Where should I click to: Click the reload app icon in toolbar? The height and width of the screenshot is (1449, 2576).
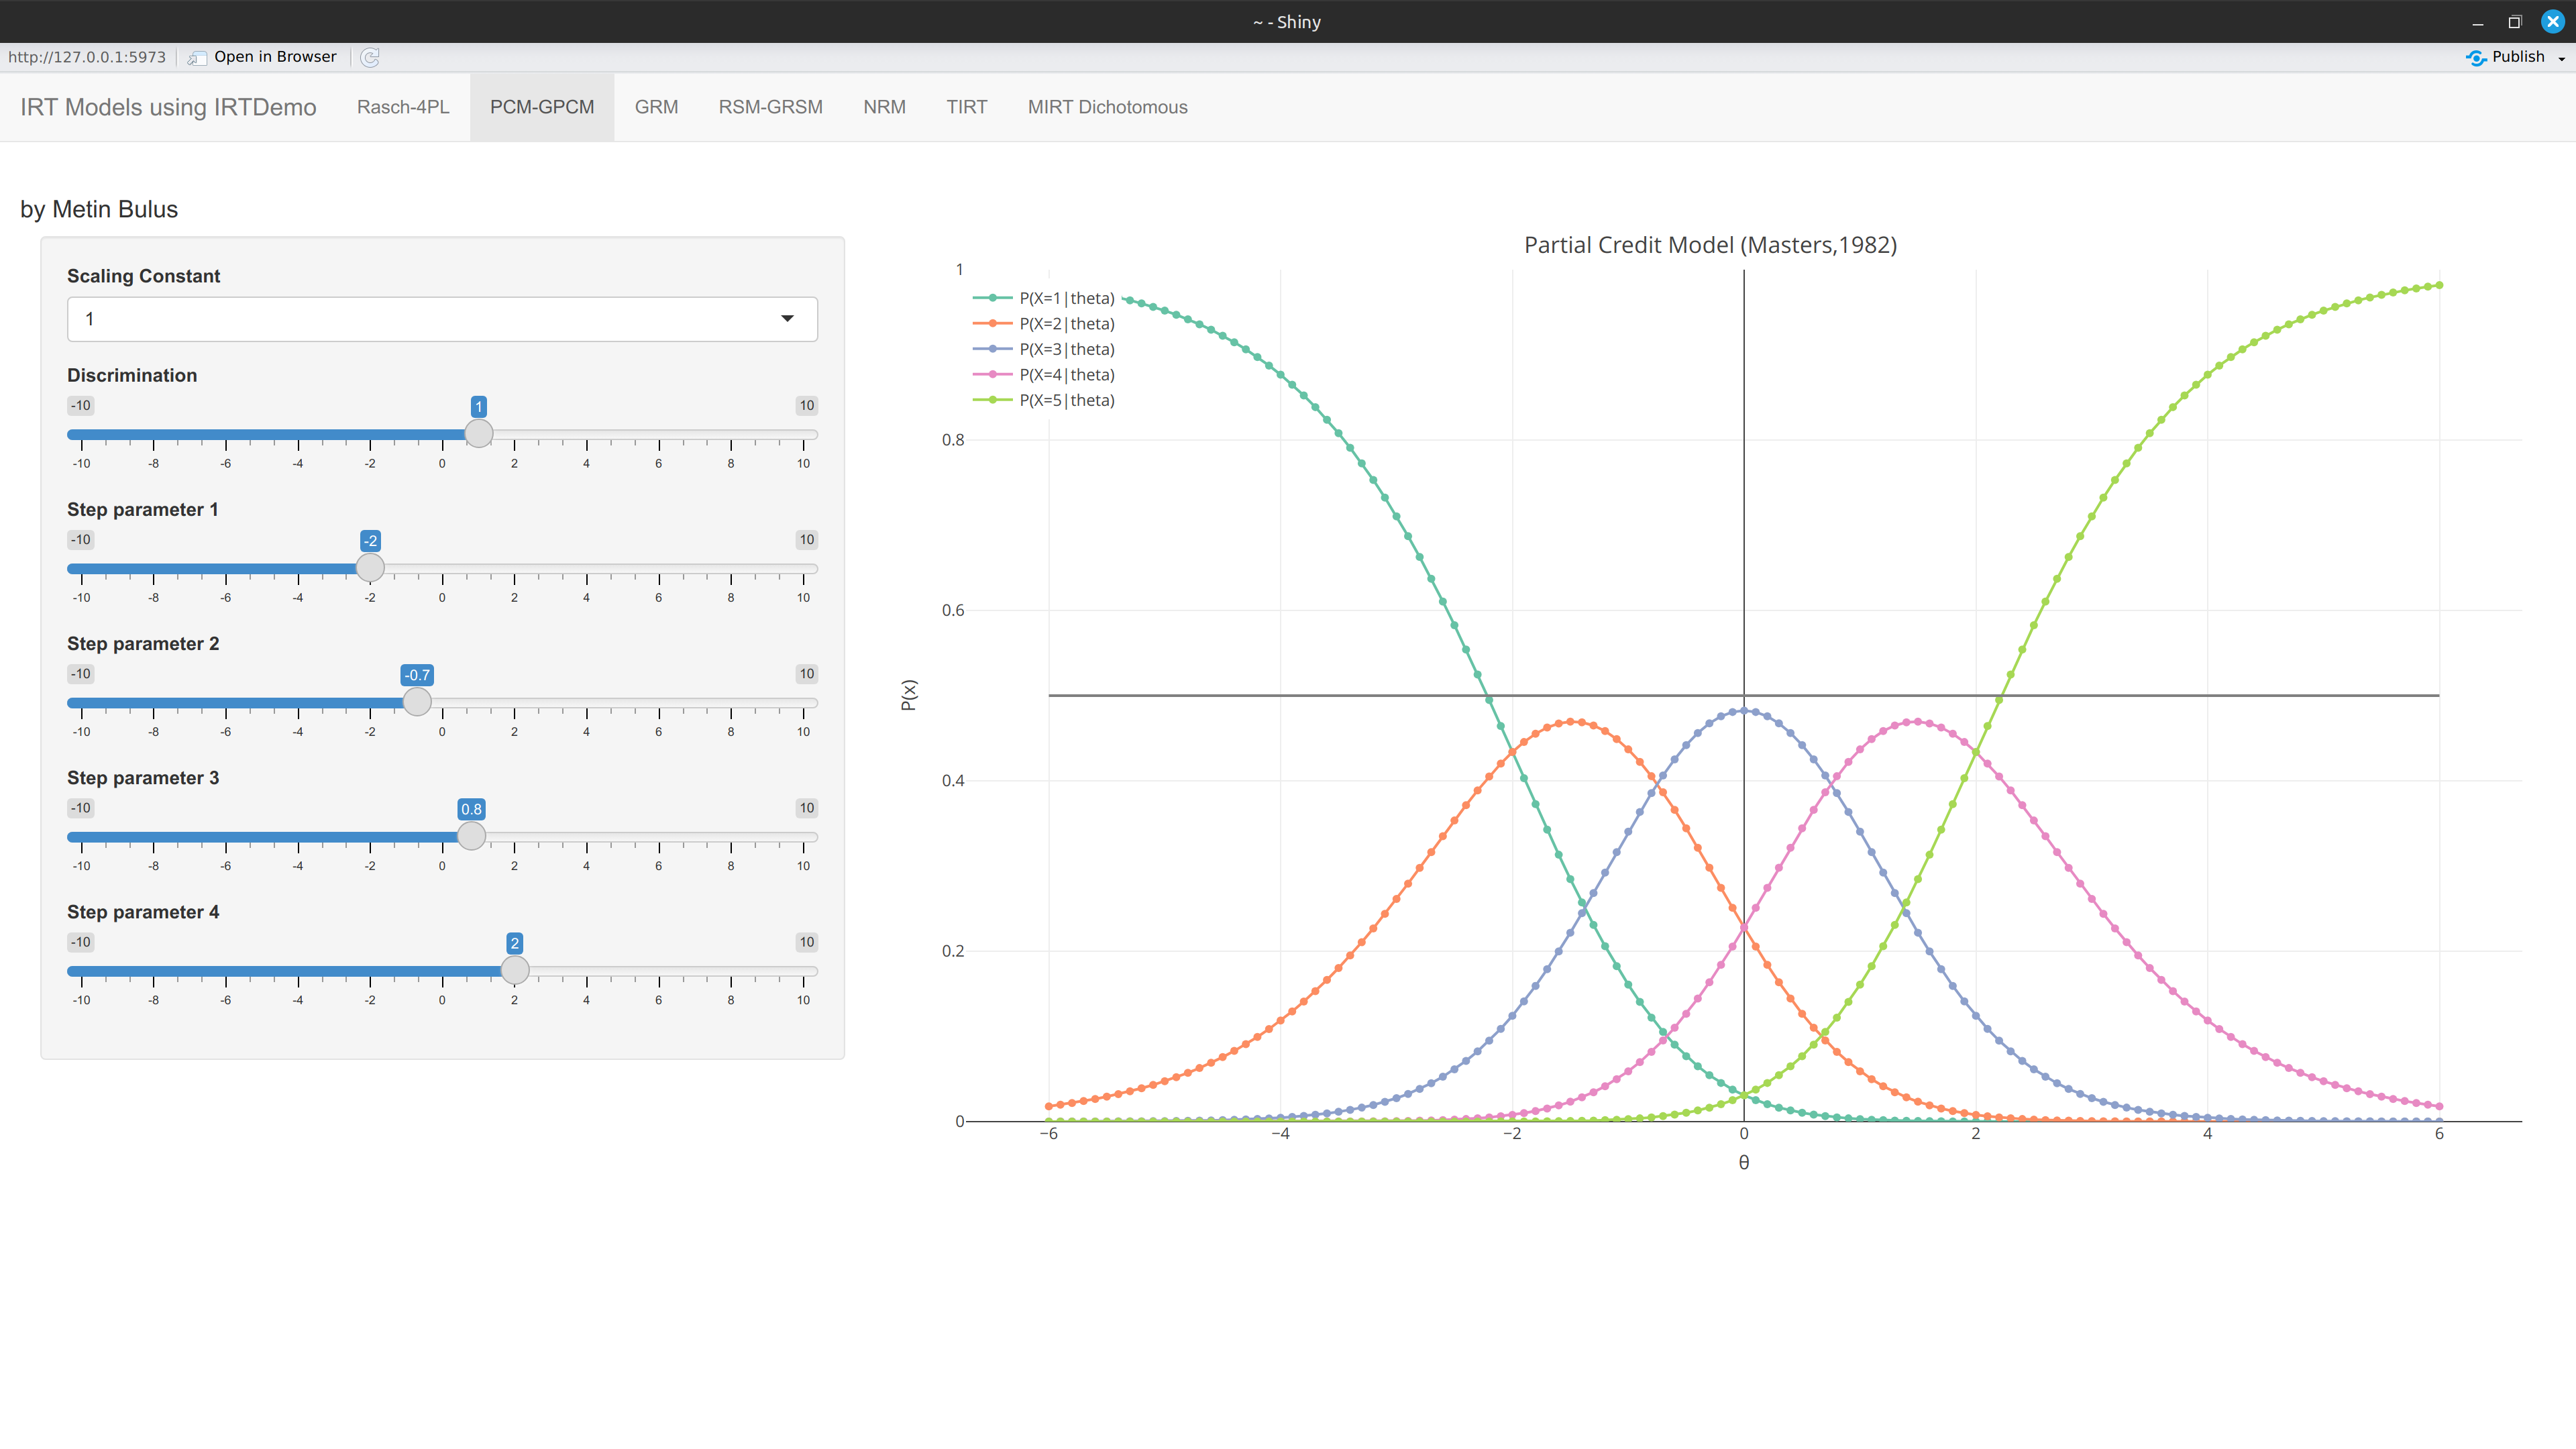370,57
